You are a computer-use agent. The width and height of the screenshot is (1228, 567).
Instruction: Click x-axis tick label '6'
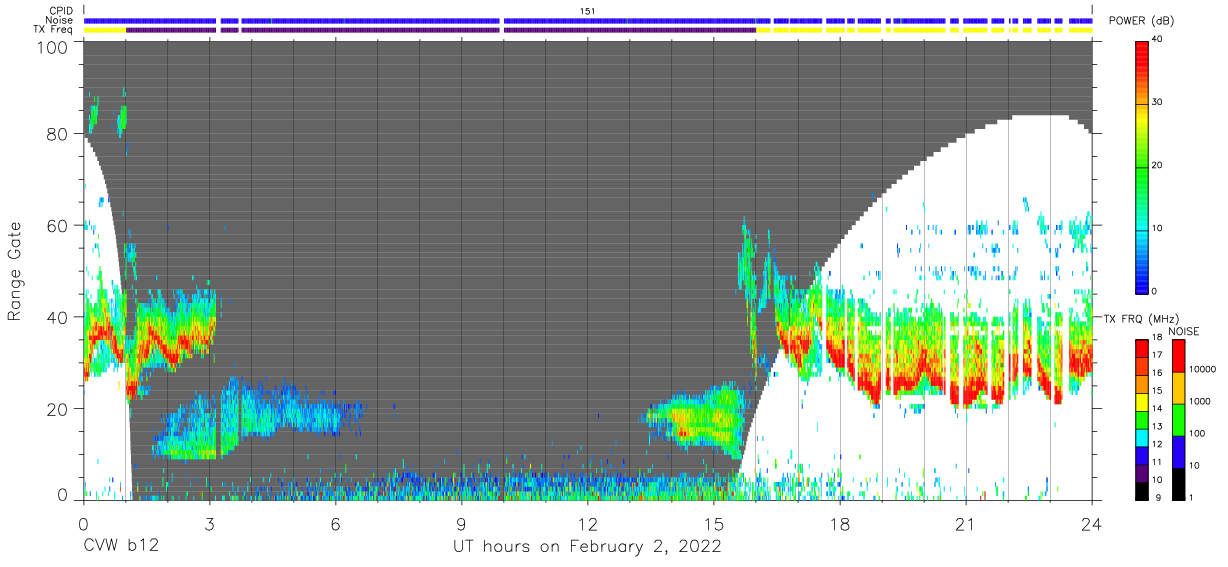(335, 522)
